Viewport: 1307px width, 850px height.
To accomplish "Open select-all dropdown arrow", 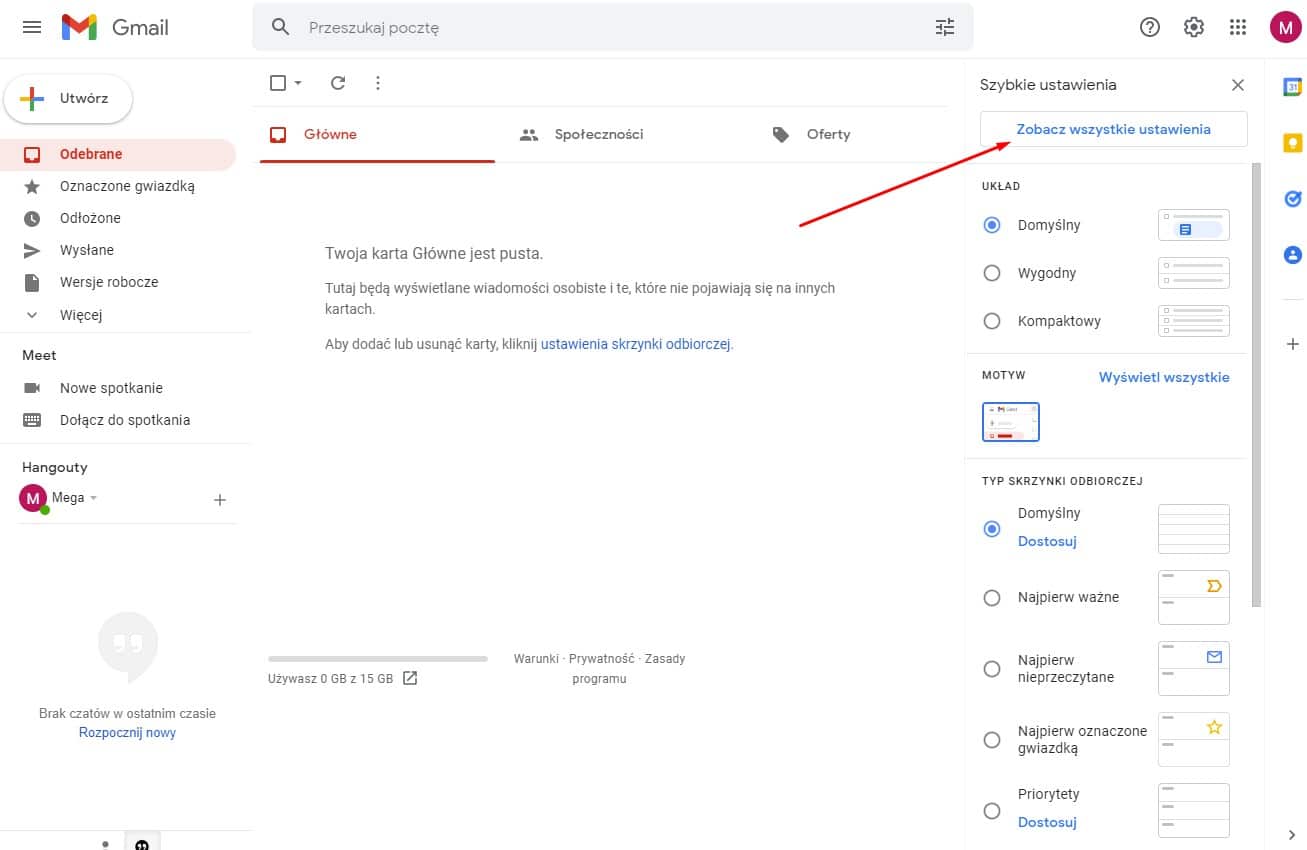I will 298,83.
